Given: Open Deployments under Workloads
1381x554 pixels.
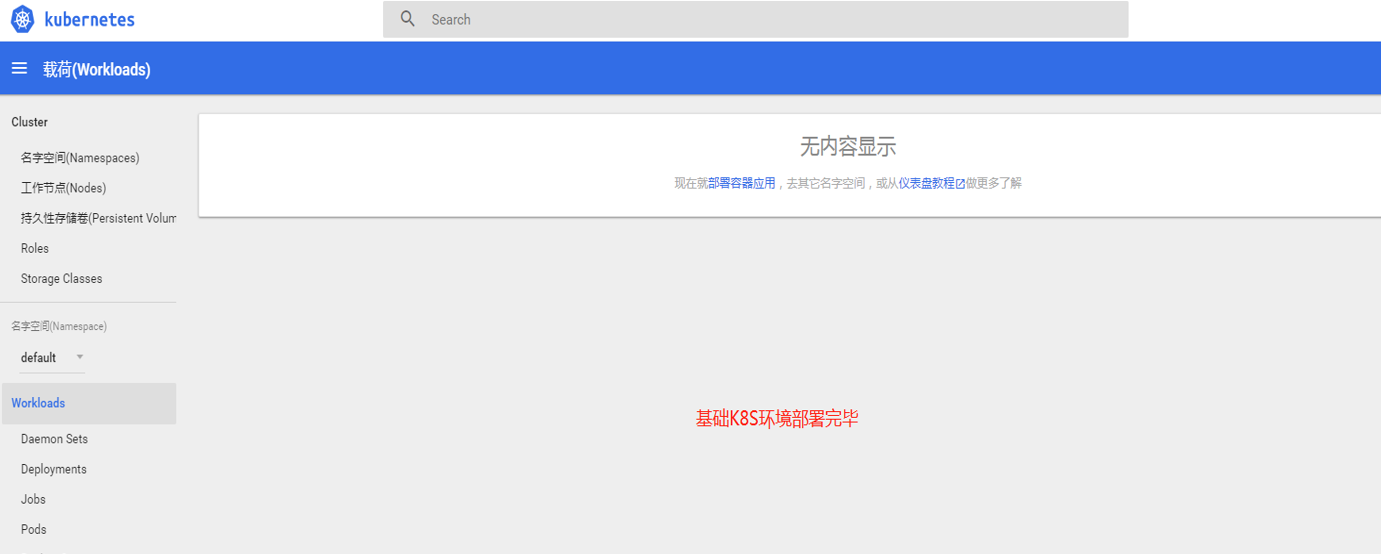Looking at the screenshot, I should (x=54, y=469).
